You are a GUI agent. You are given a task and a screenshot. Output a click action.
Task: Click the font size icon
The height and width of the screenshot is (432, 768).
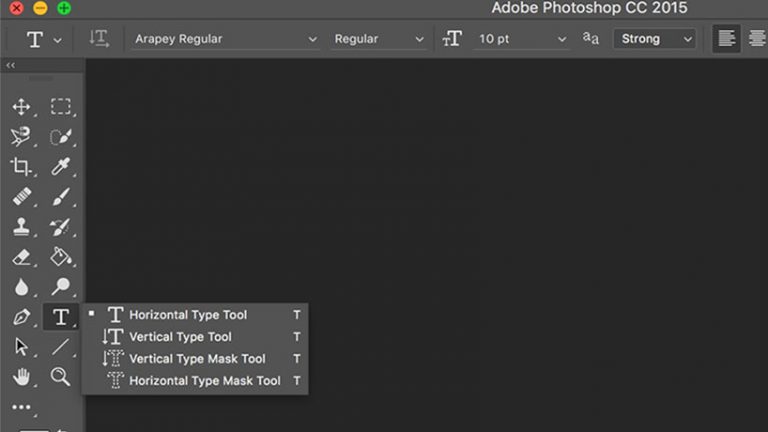[x=452, y=39]
